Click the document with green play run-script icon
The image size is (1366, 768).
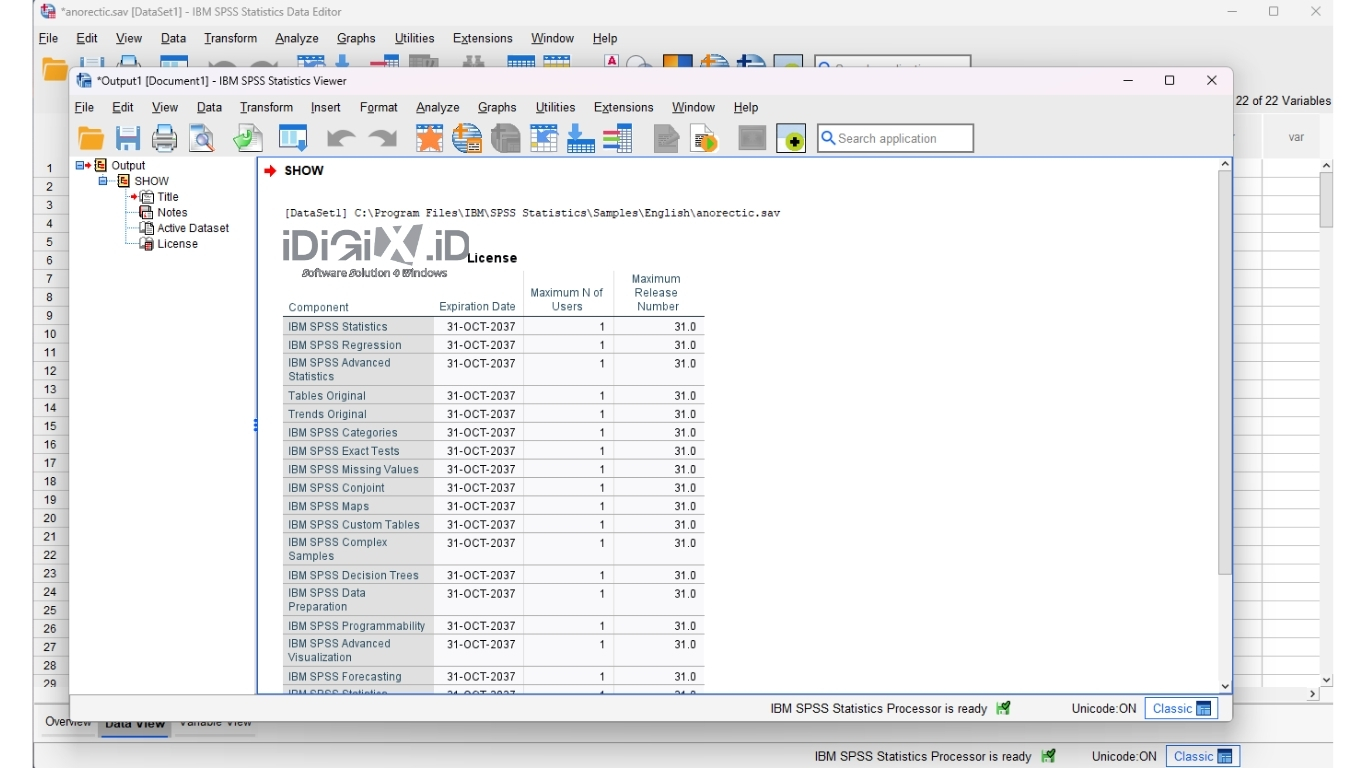point(704,139)
